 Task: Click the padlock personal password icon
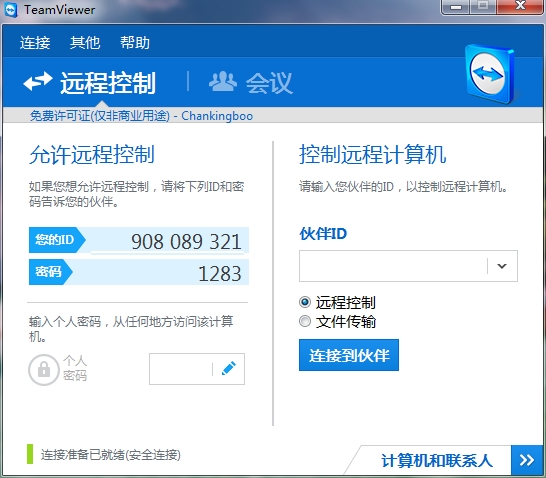[x=44, y=370]
